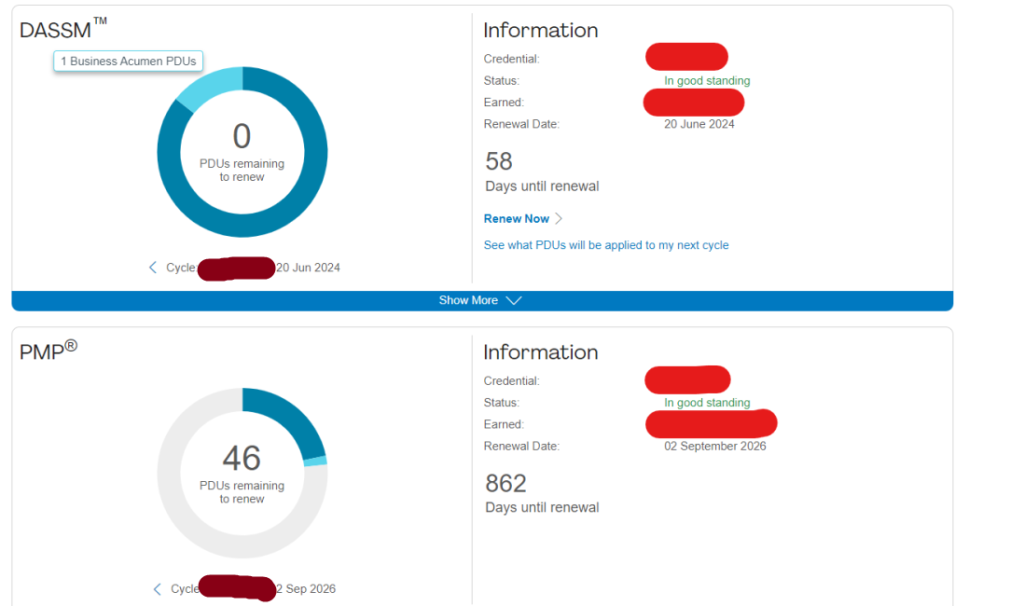
Task: Click the down chevron on Show More bar
Action: (x=514, y=301)
